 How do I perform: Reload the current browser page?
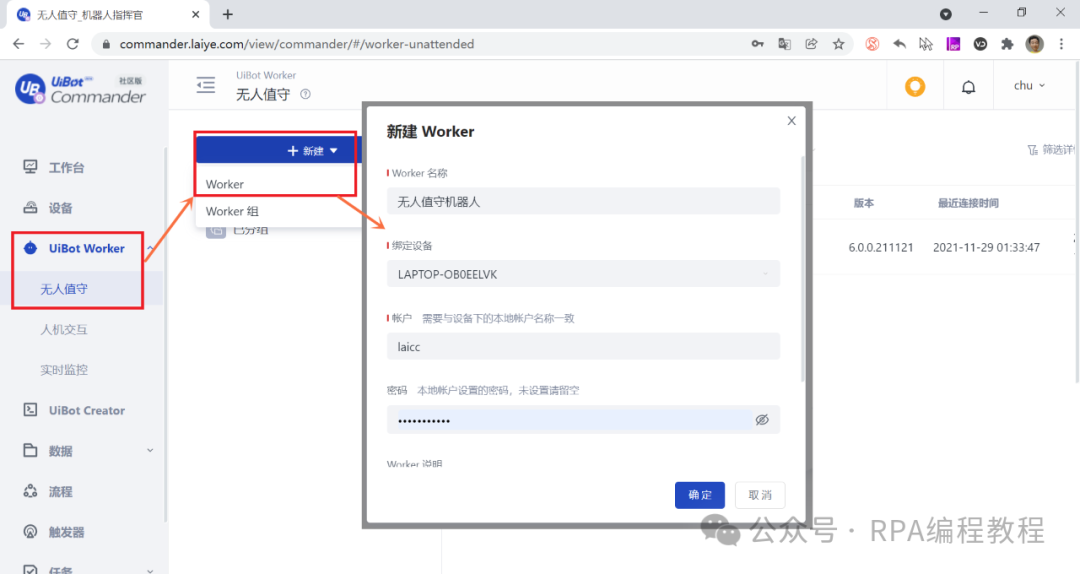pos(72,44)
